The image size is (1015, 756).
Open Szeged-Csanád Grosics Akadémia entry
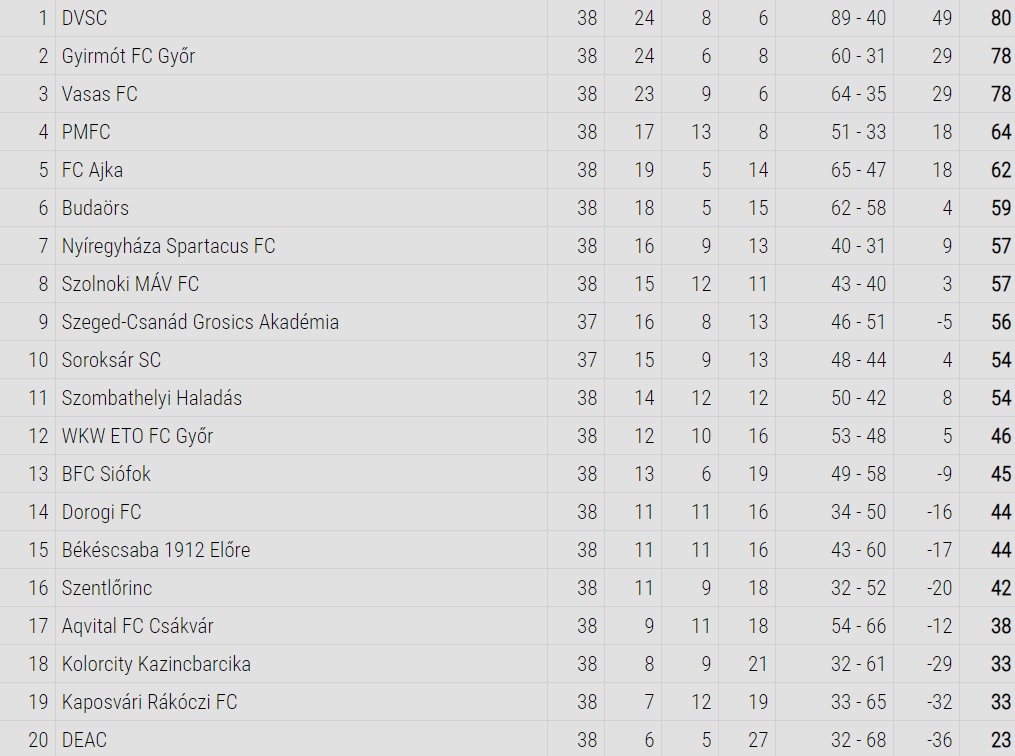coord(200,322)
